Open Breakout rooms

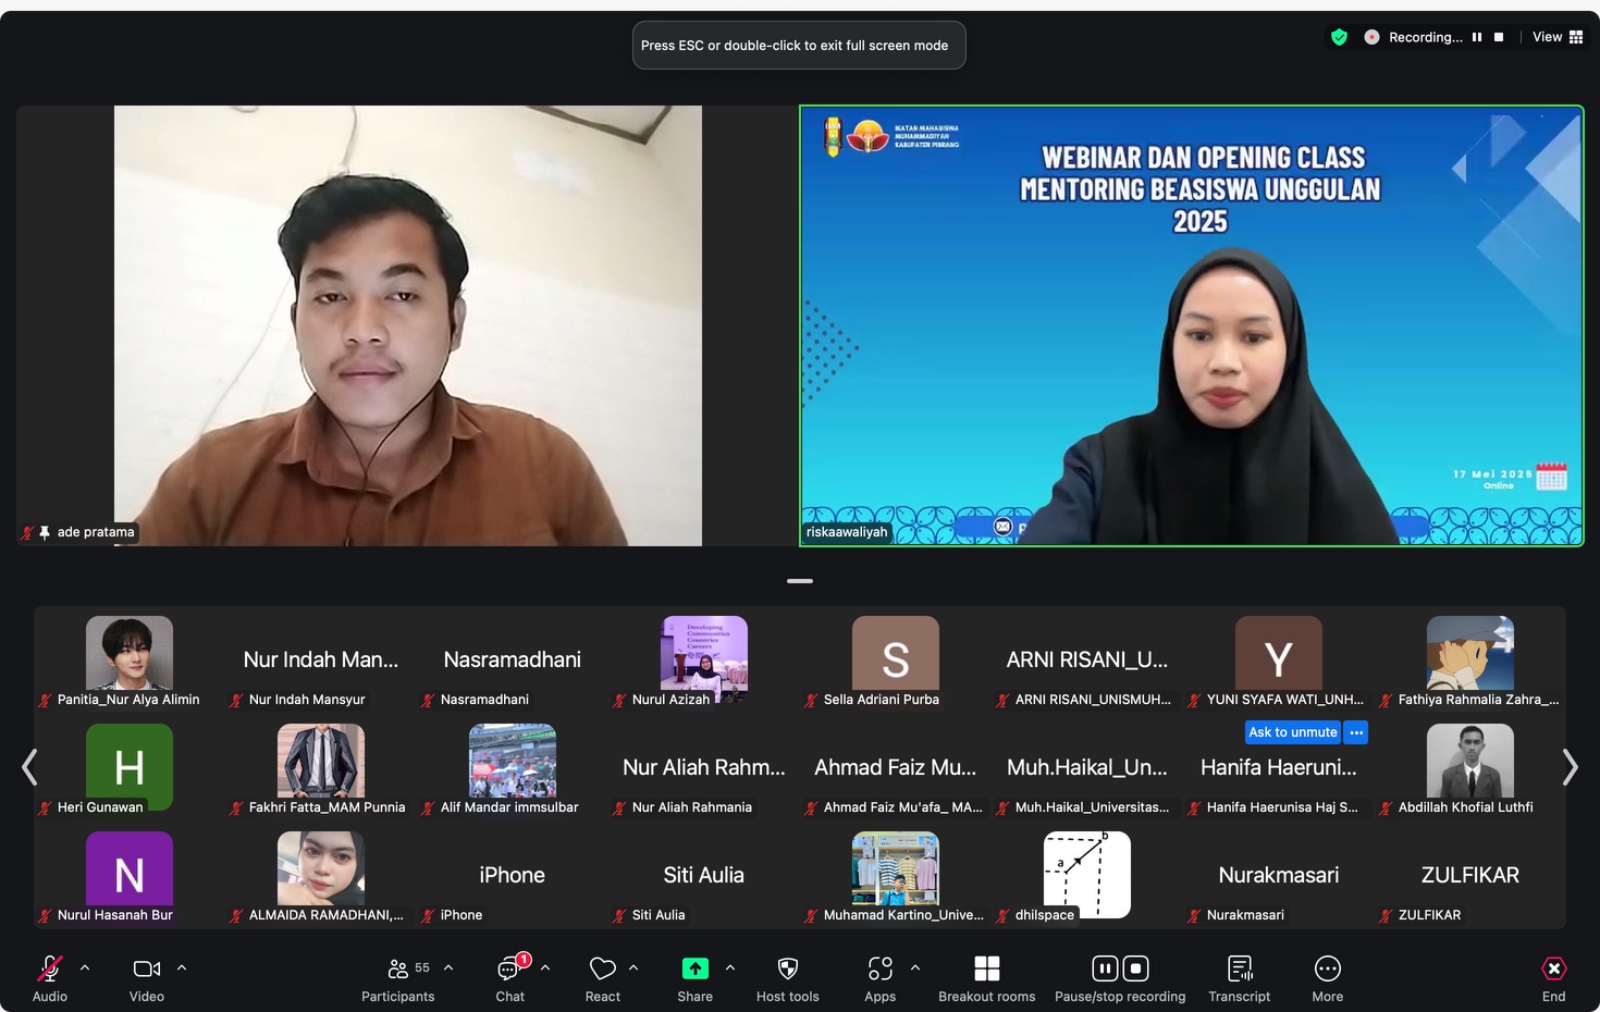coord(987,978)
